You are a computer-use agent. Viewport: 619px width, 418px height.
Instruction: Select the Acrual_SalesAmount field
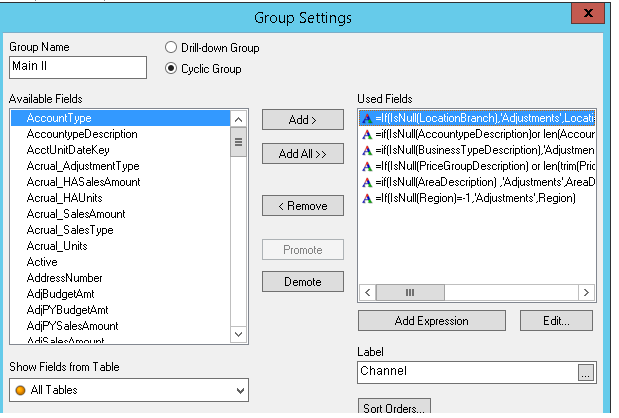(76, 214)
